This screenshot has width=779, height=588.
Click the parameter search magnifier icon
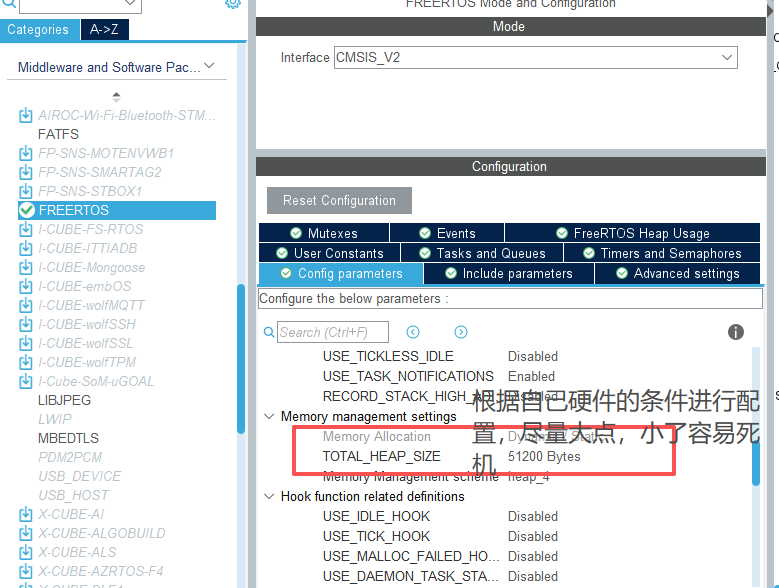[x=269, y=332]
